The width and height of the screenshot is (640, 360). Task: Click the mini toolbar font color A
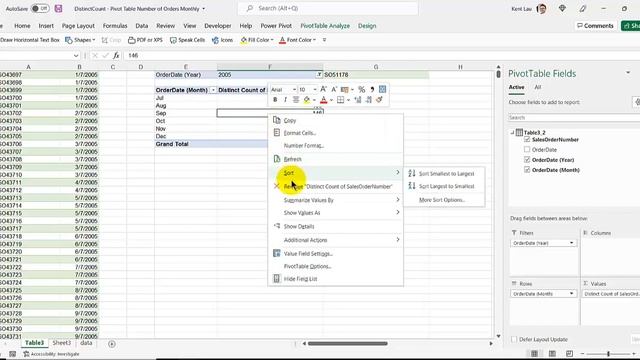324,100
